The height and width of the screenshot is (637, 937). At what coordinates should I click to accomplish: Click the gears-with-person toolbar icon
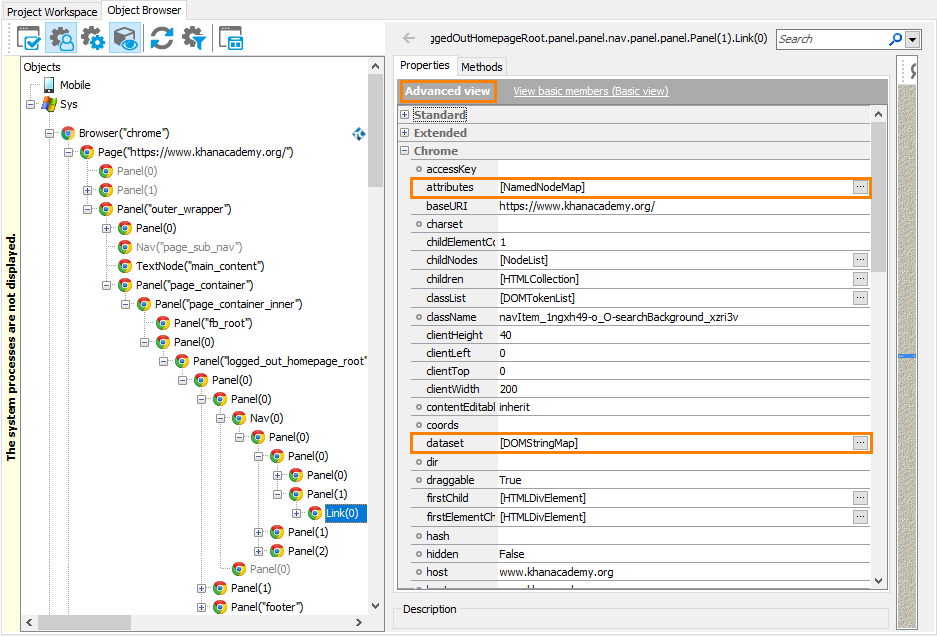(60, 38)
